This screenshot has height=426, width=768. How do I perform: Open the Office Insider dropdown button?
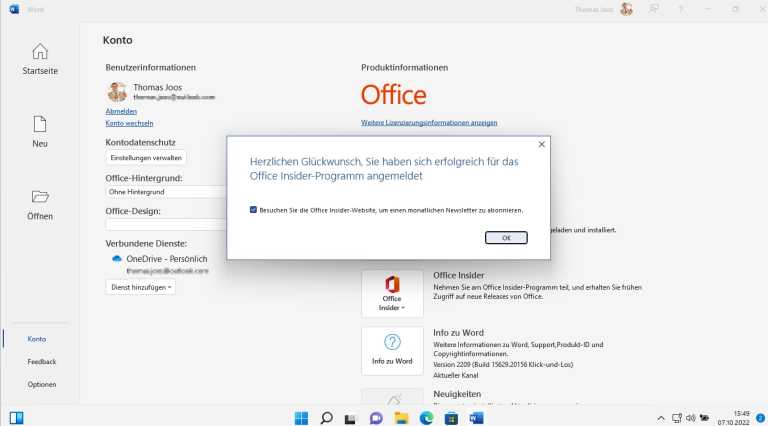tap(392, 293)
